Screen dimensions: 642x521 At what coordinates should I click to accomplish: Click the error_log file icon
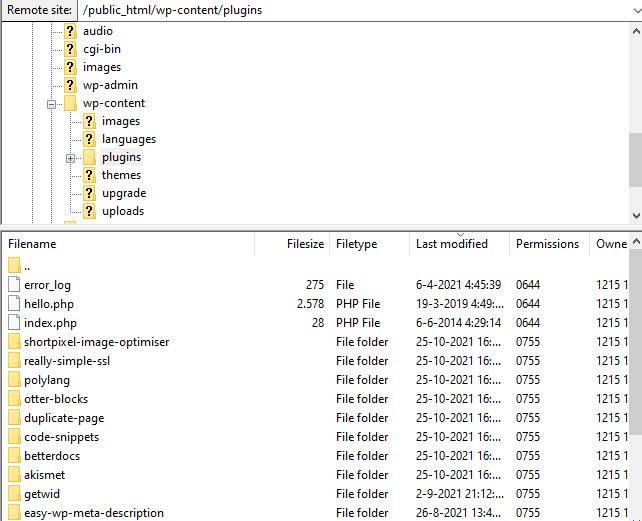coord(14,284)
